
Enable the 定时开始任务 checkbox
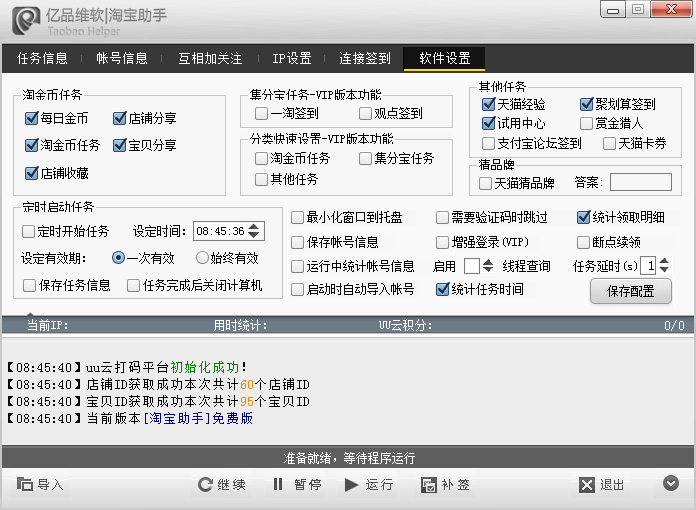pos(28,231)
